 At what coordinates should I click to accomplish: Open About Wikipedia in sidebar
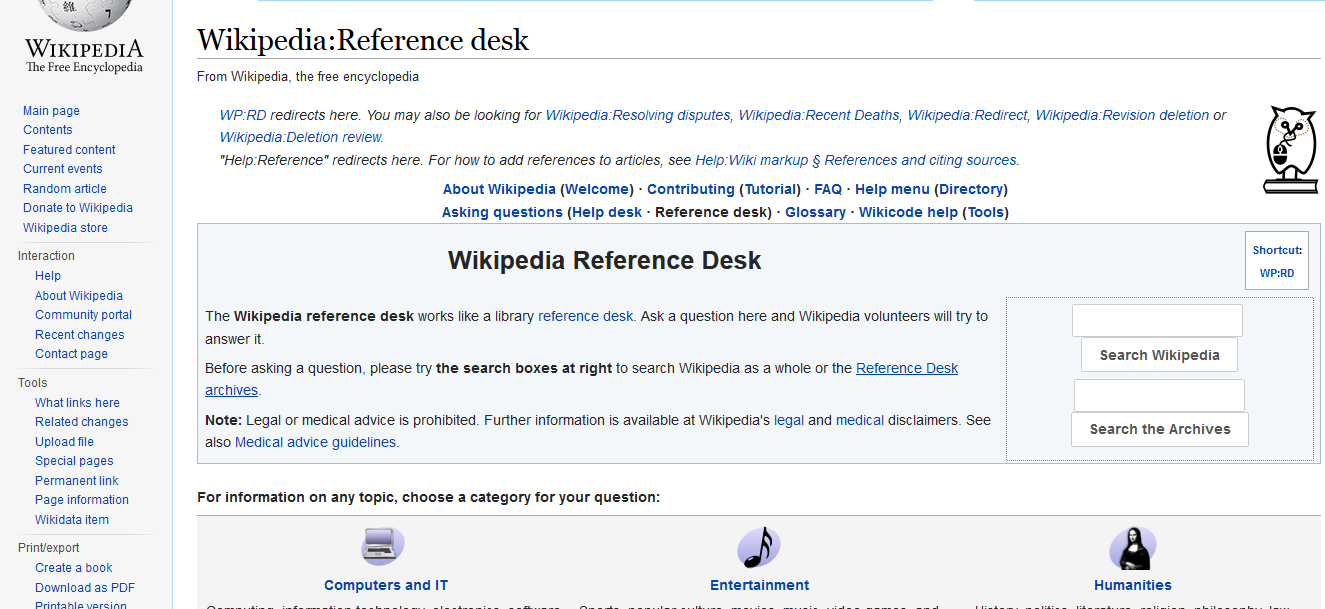point(79,296)
